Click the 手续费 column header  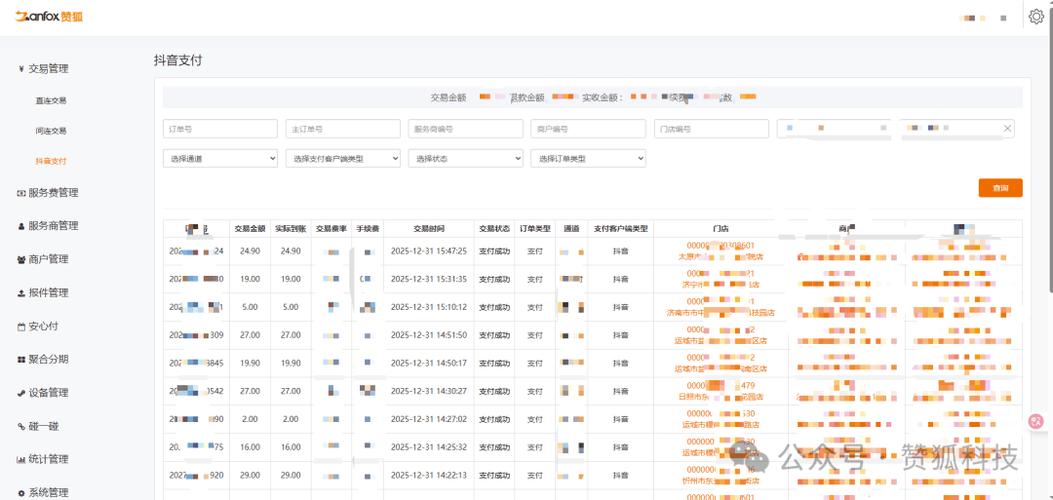[x=367, y=229]
